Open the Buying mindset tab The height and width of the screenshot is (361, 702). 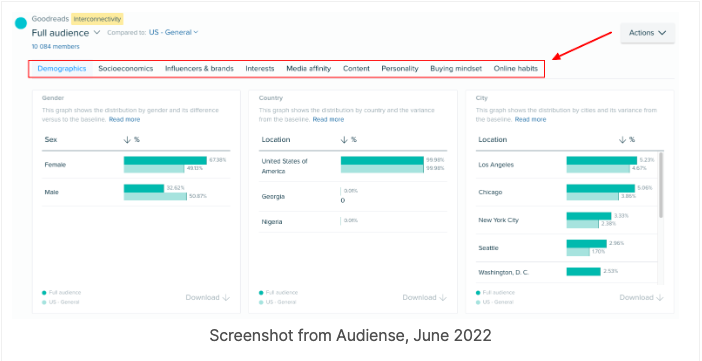click(456, 69)
